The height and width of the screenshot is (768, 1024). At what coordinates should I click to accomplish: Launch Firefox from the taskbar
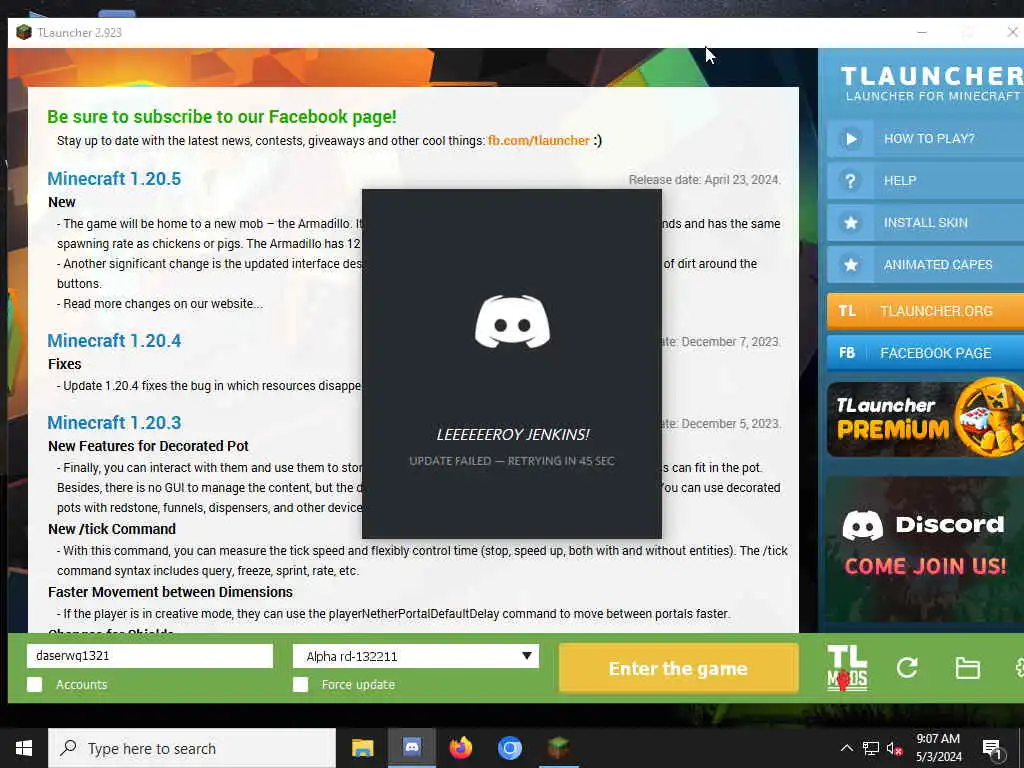click(x=460, y=747)
